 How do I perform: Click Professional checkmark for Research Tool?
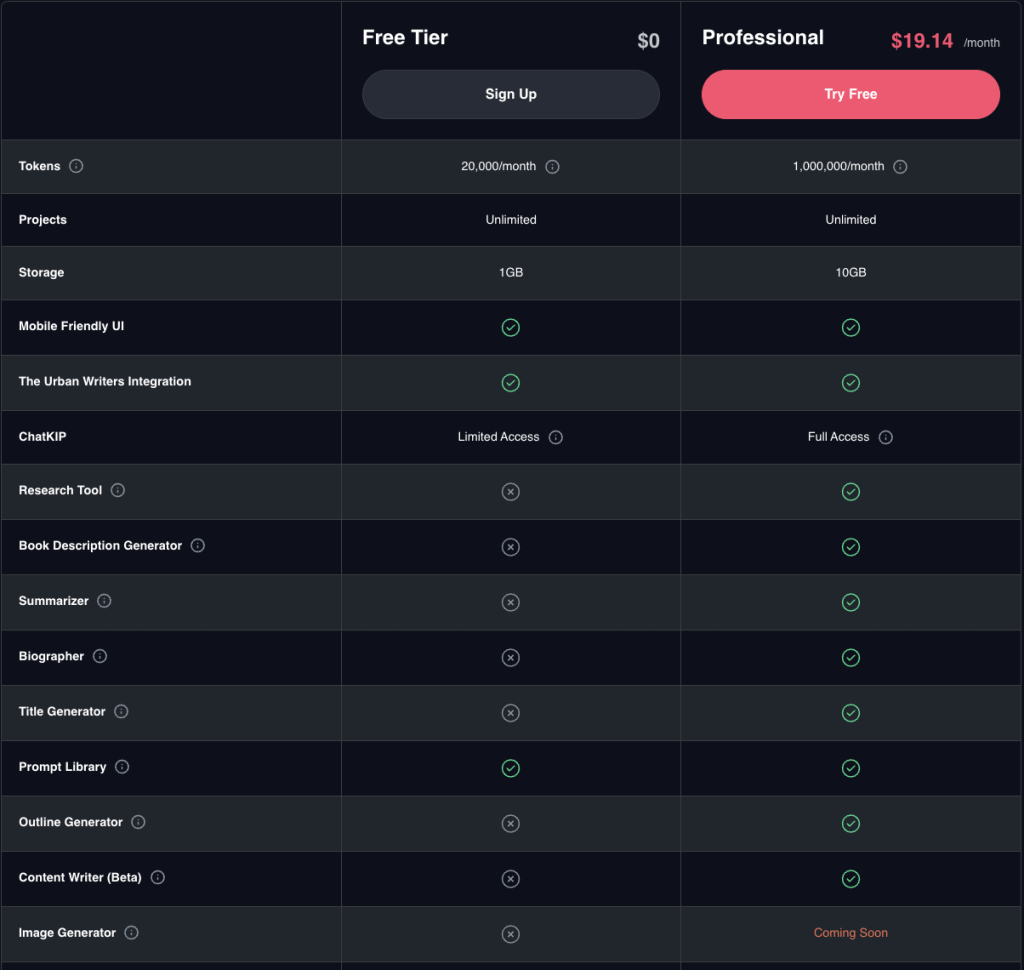click(x=851, y=492)
